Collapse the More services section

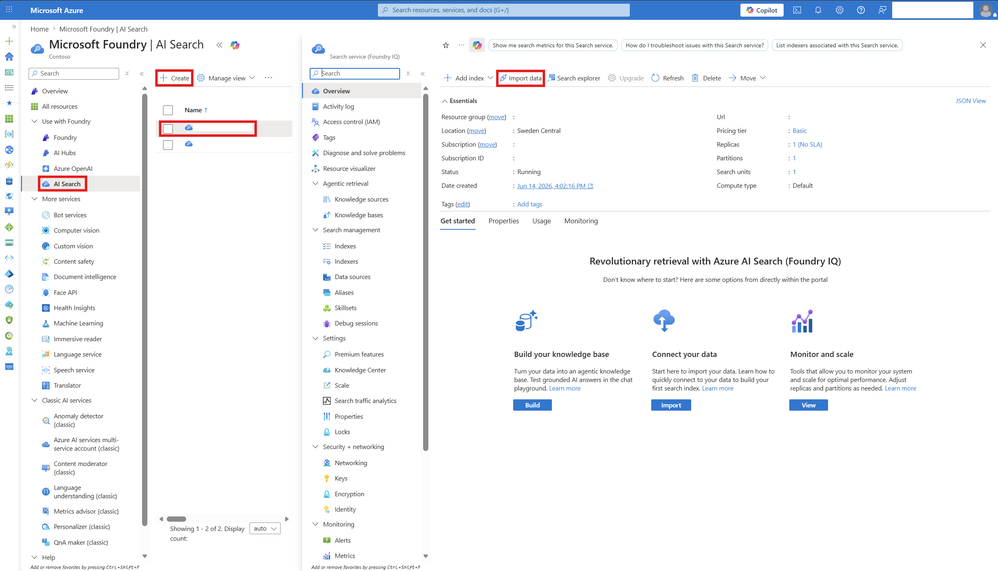(34, 199)
